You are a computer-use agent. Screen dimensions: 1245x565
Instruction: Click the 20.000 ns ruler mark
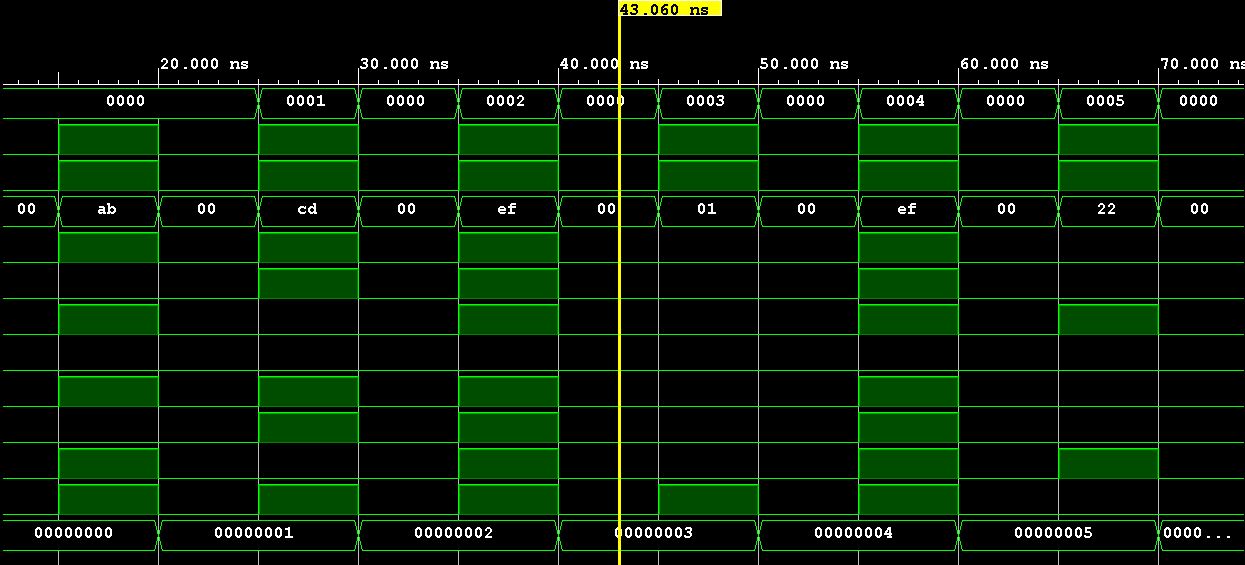click(x=204, y=64)
